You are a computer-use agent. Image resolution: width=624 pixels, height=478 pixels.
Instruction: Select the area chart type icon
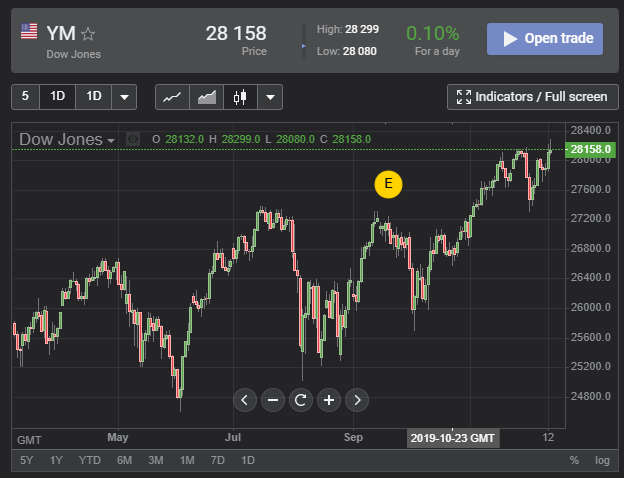coord(206,97)
